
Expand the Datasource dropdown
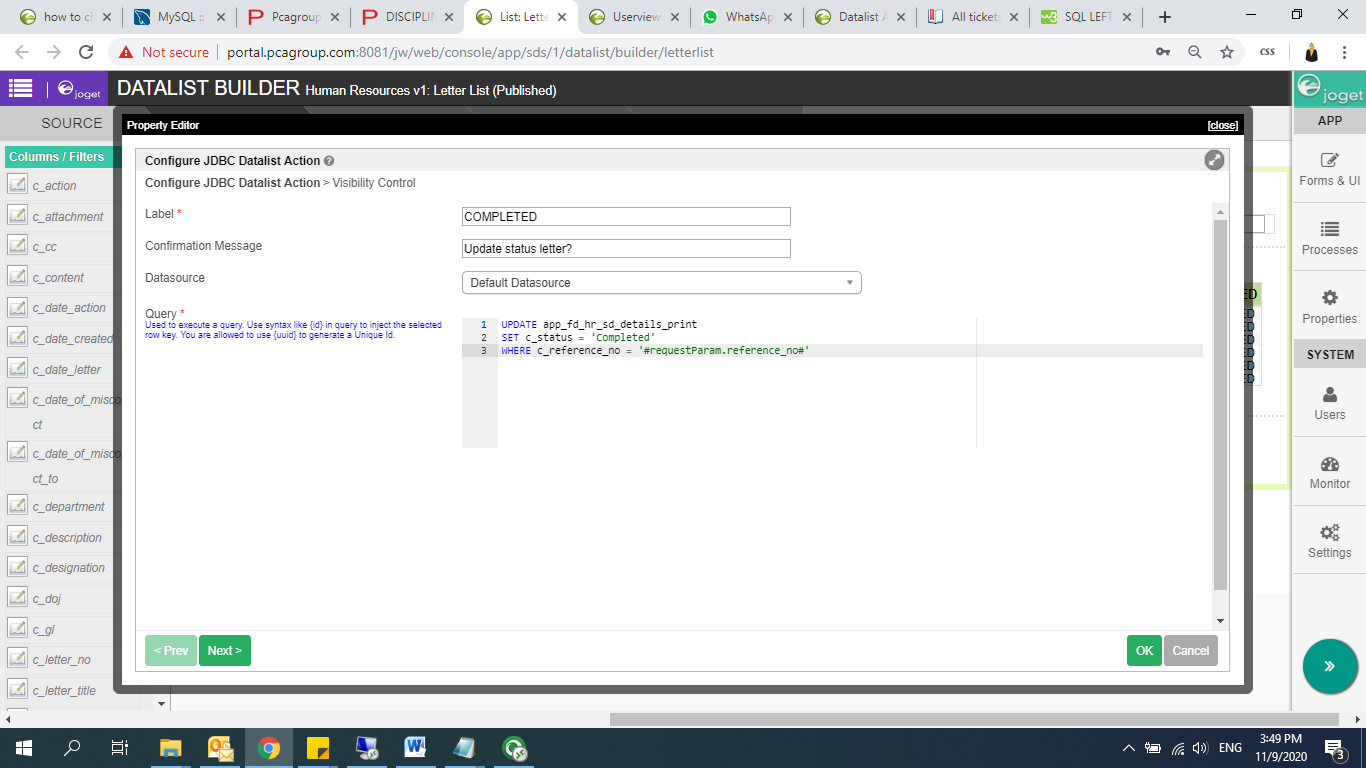click(x=661, y=283)
